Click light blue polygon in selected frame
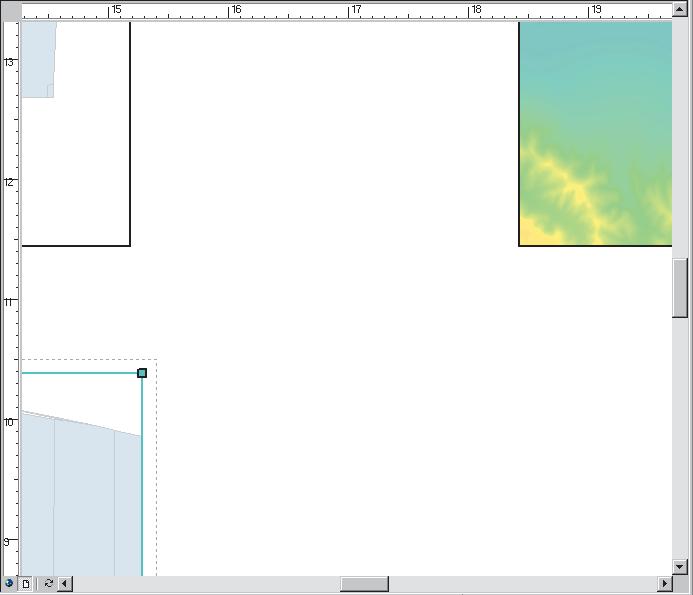This screenshot has width=693, height=595. (x=82, y=500)
